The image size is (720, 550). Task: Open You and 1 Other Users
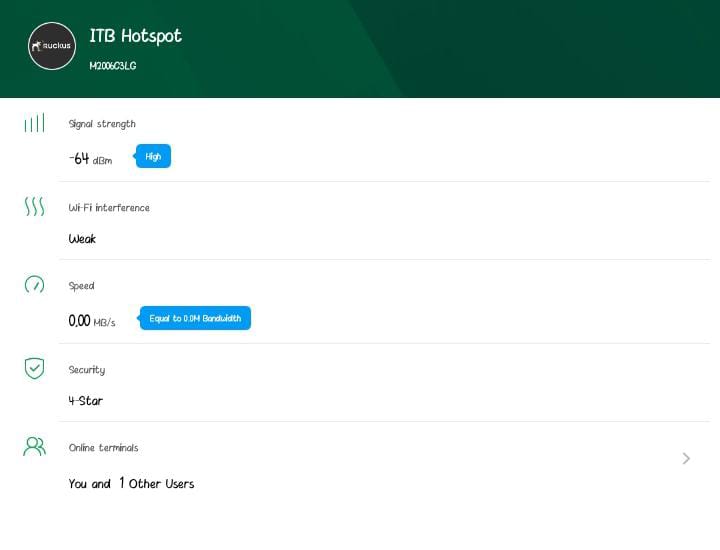131,484
